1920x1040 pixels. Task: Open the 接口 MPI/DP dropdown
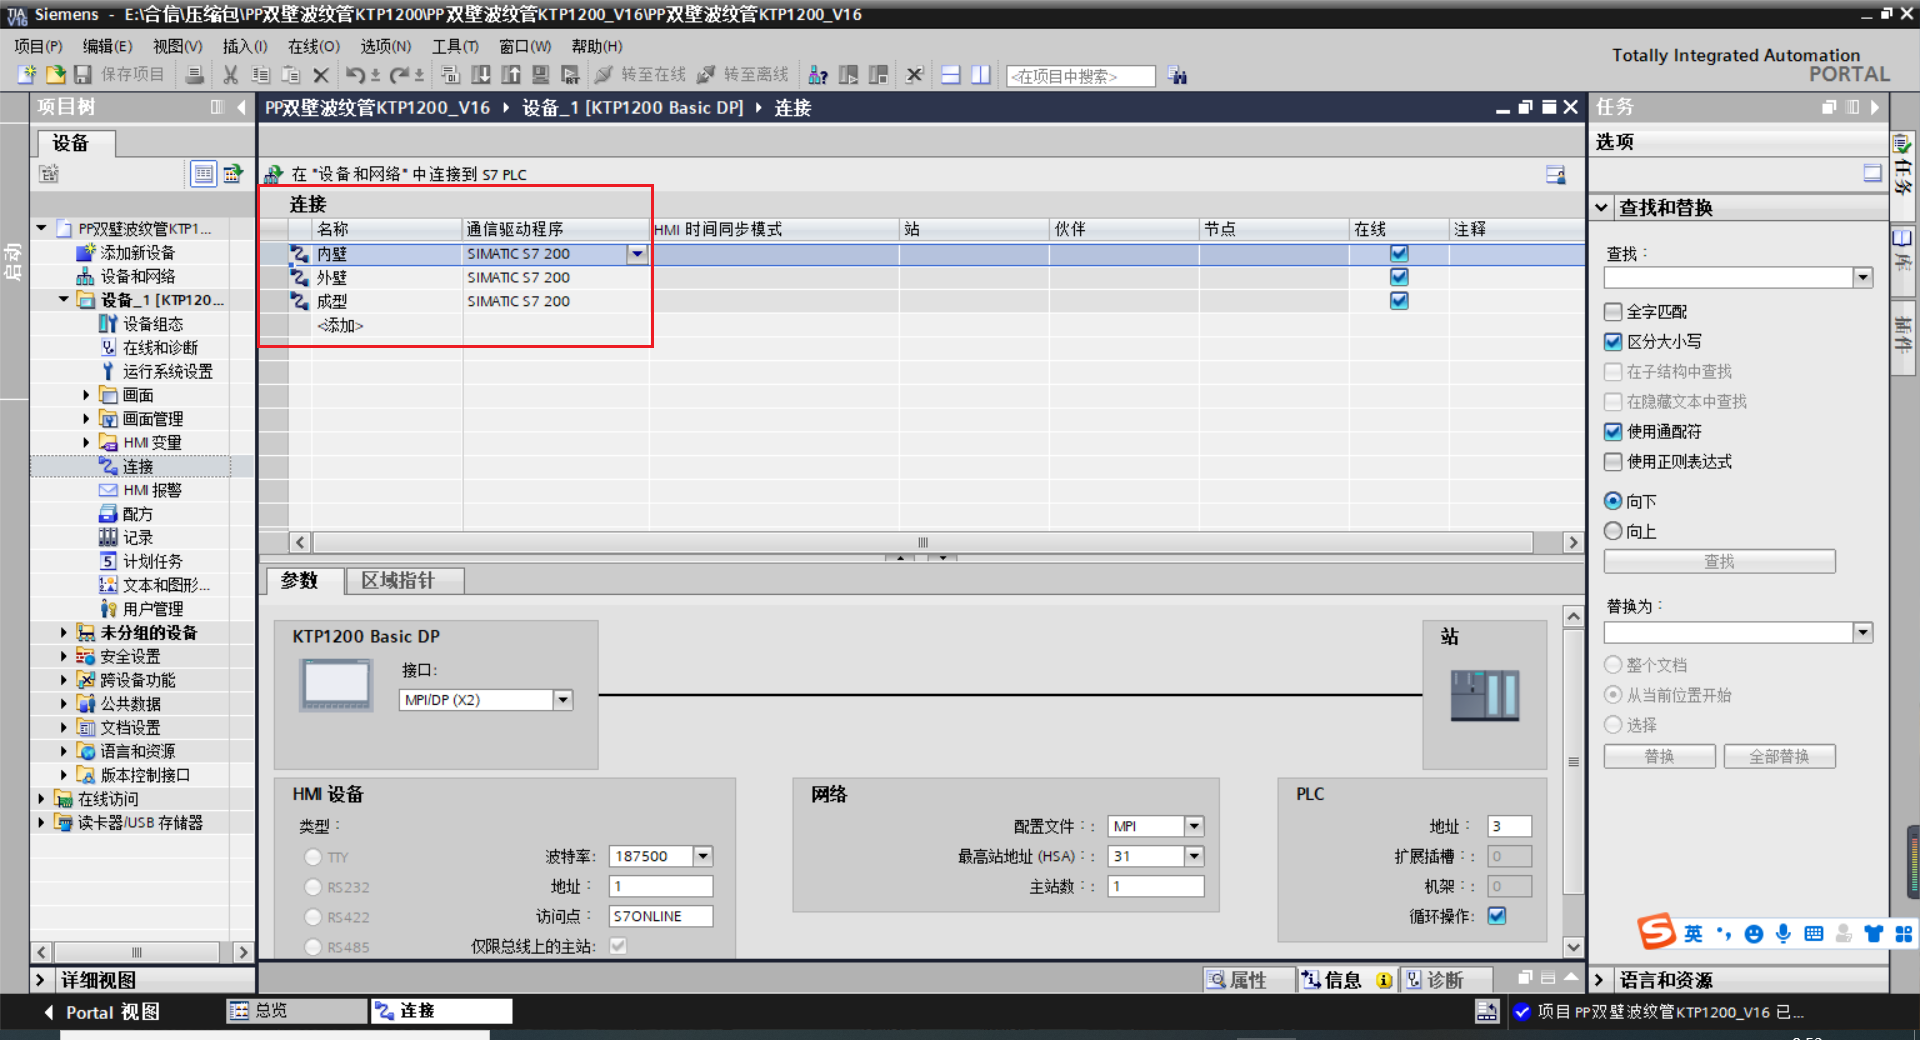(x=563, y=700)
